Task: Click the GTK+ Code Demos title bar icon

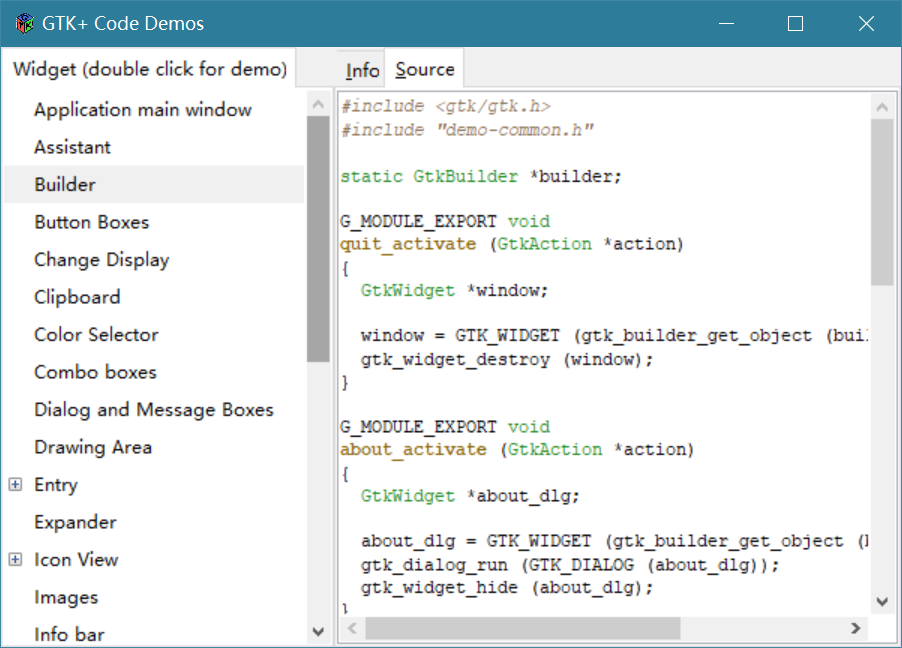Action: (24, 23)
